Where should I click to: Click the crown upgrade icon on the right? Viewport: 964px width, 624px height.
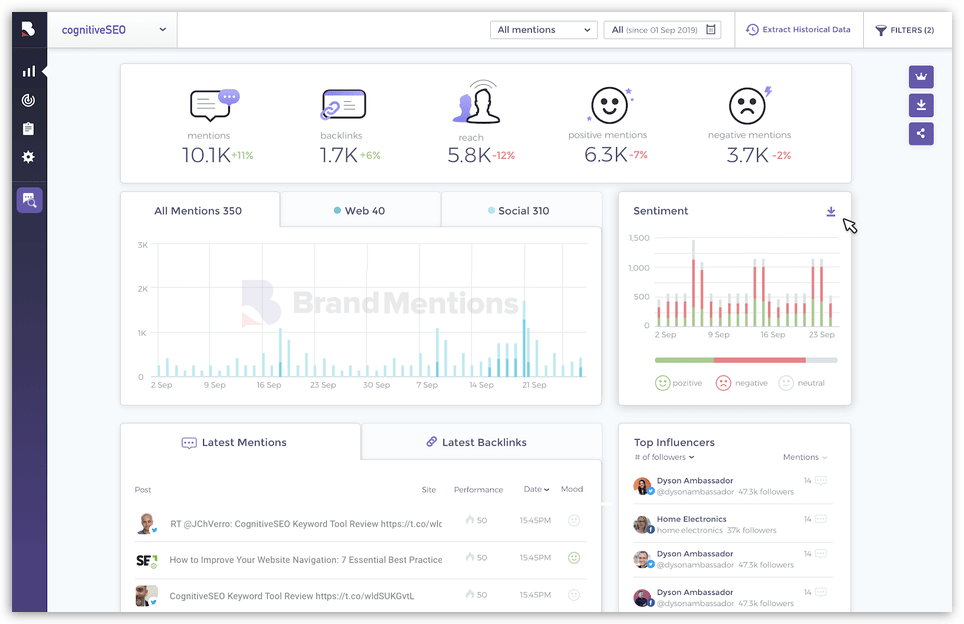coord(920,77)
